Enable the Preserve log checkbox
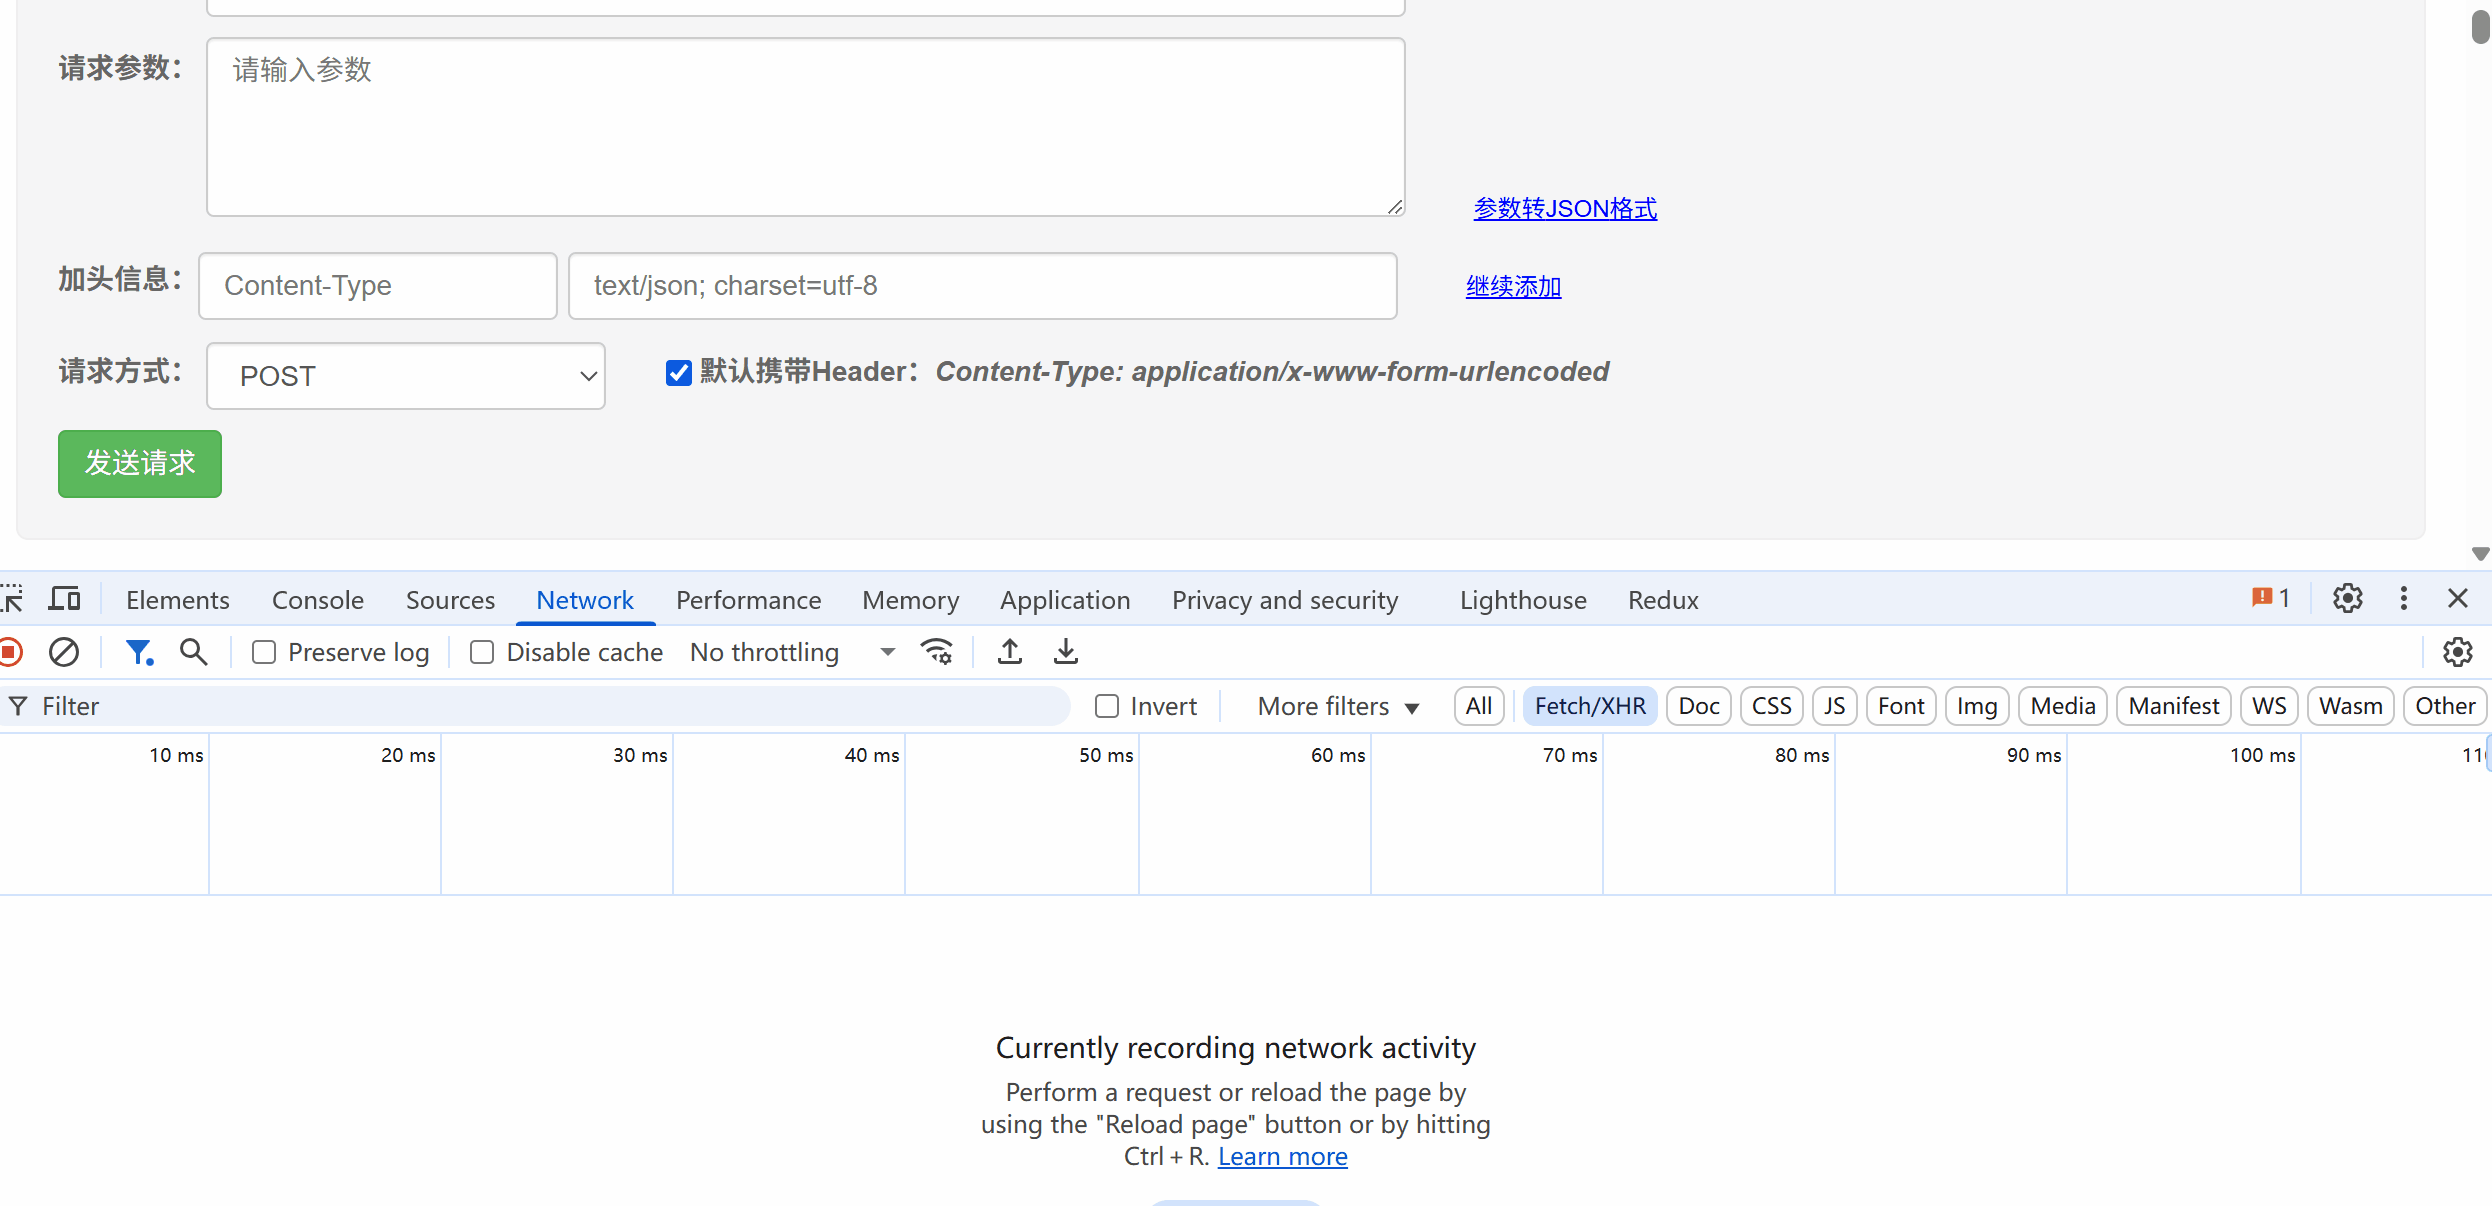The height and width of the screenshot is (1206, 2492). (264, 652)
